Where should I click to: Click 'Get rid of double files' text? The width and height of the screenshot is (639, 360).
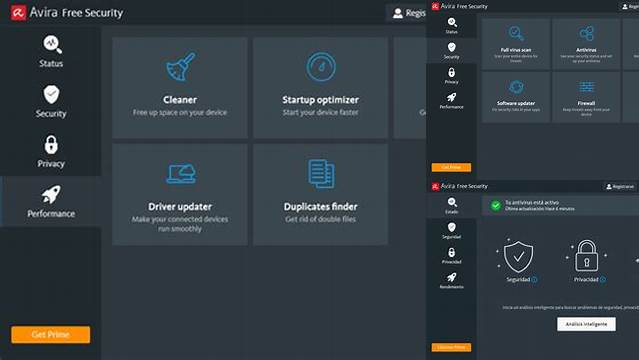click(x=321, y=219)
